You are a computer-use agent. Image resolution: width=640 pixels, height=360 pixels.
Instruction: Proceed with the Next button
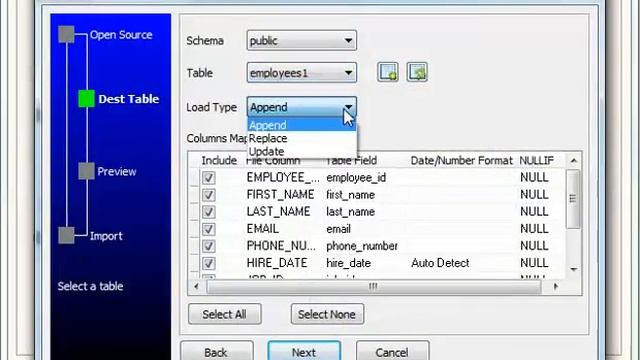304,351
